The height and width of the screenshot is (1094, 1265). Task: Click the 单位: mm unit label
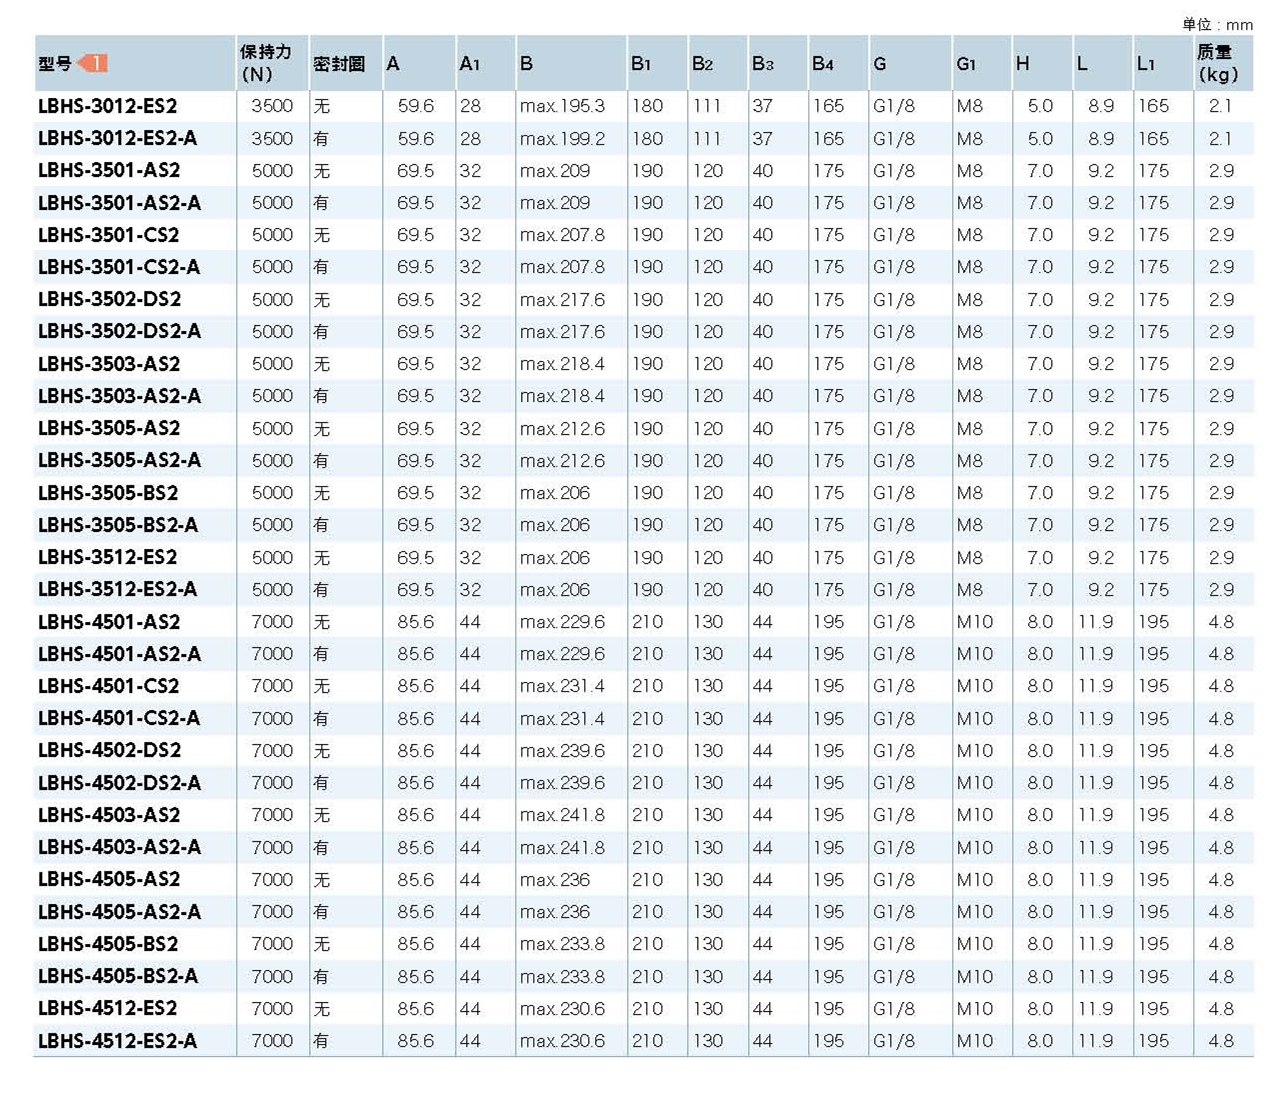pos(1217,24)
